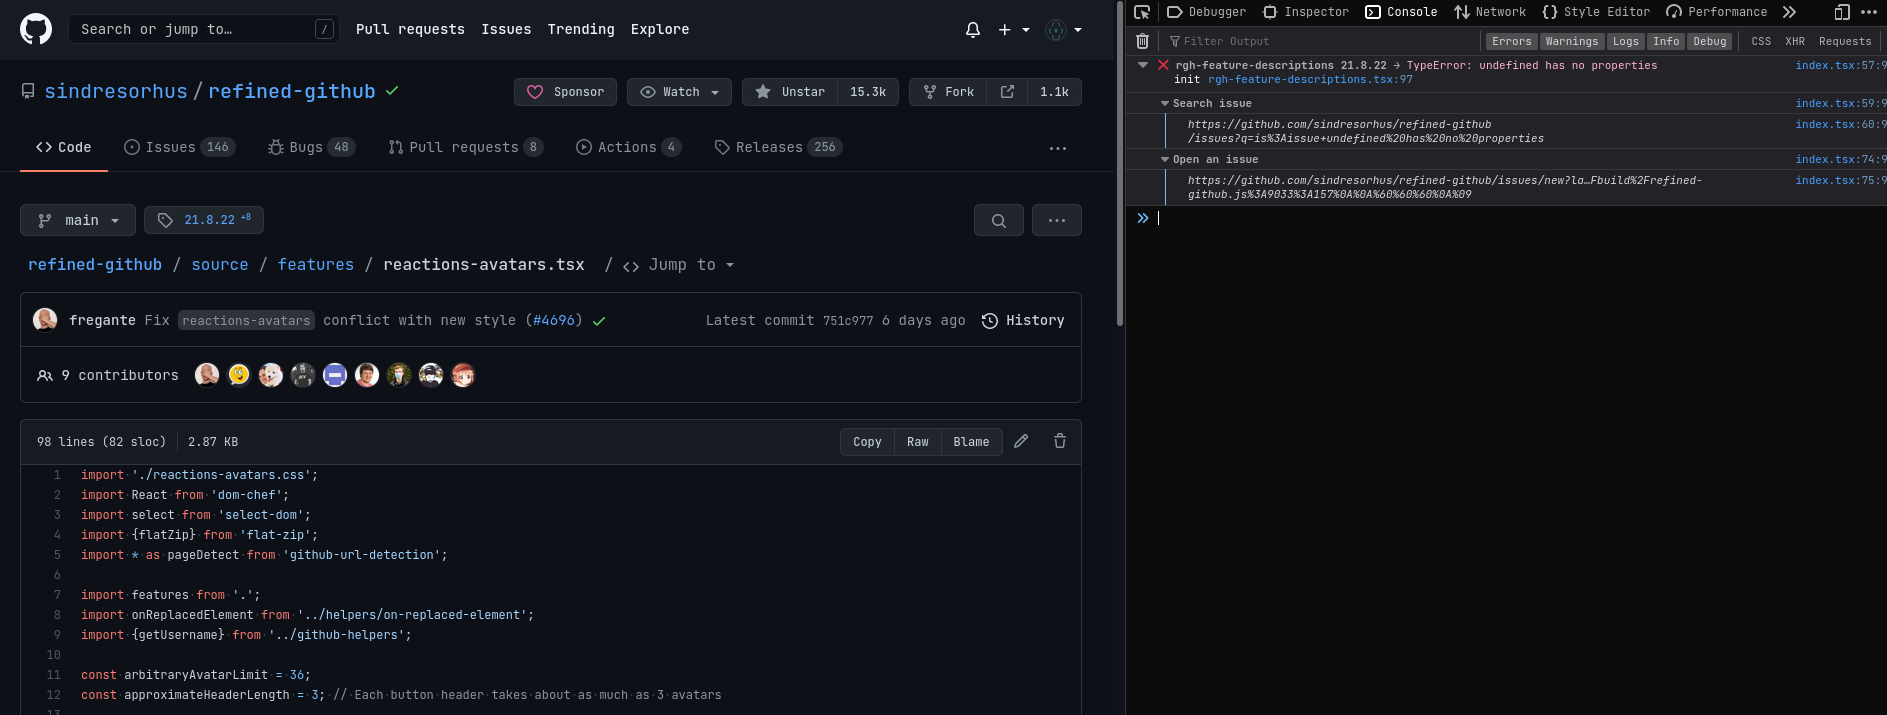Switch to the Performance devtools panel

(x=1717, y=12)
